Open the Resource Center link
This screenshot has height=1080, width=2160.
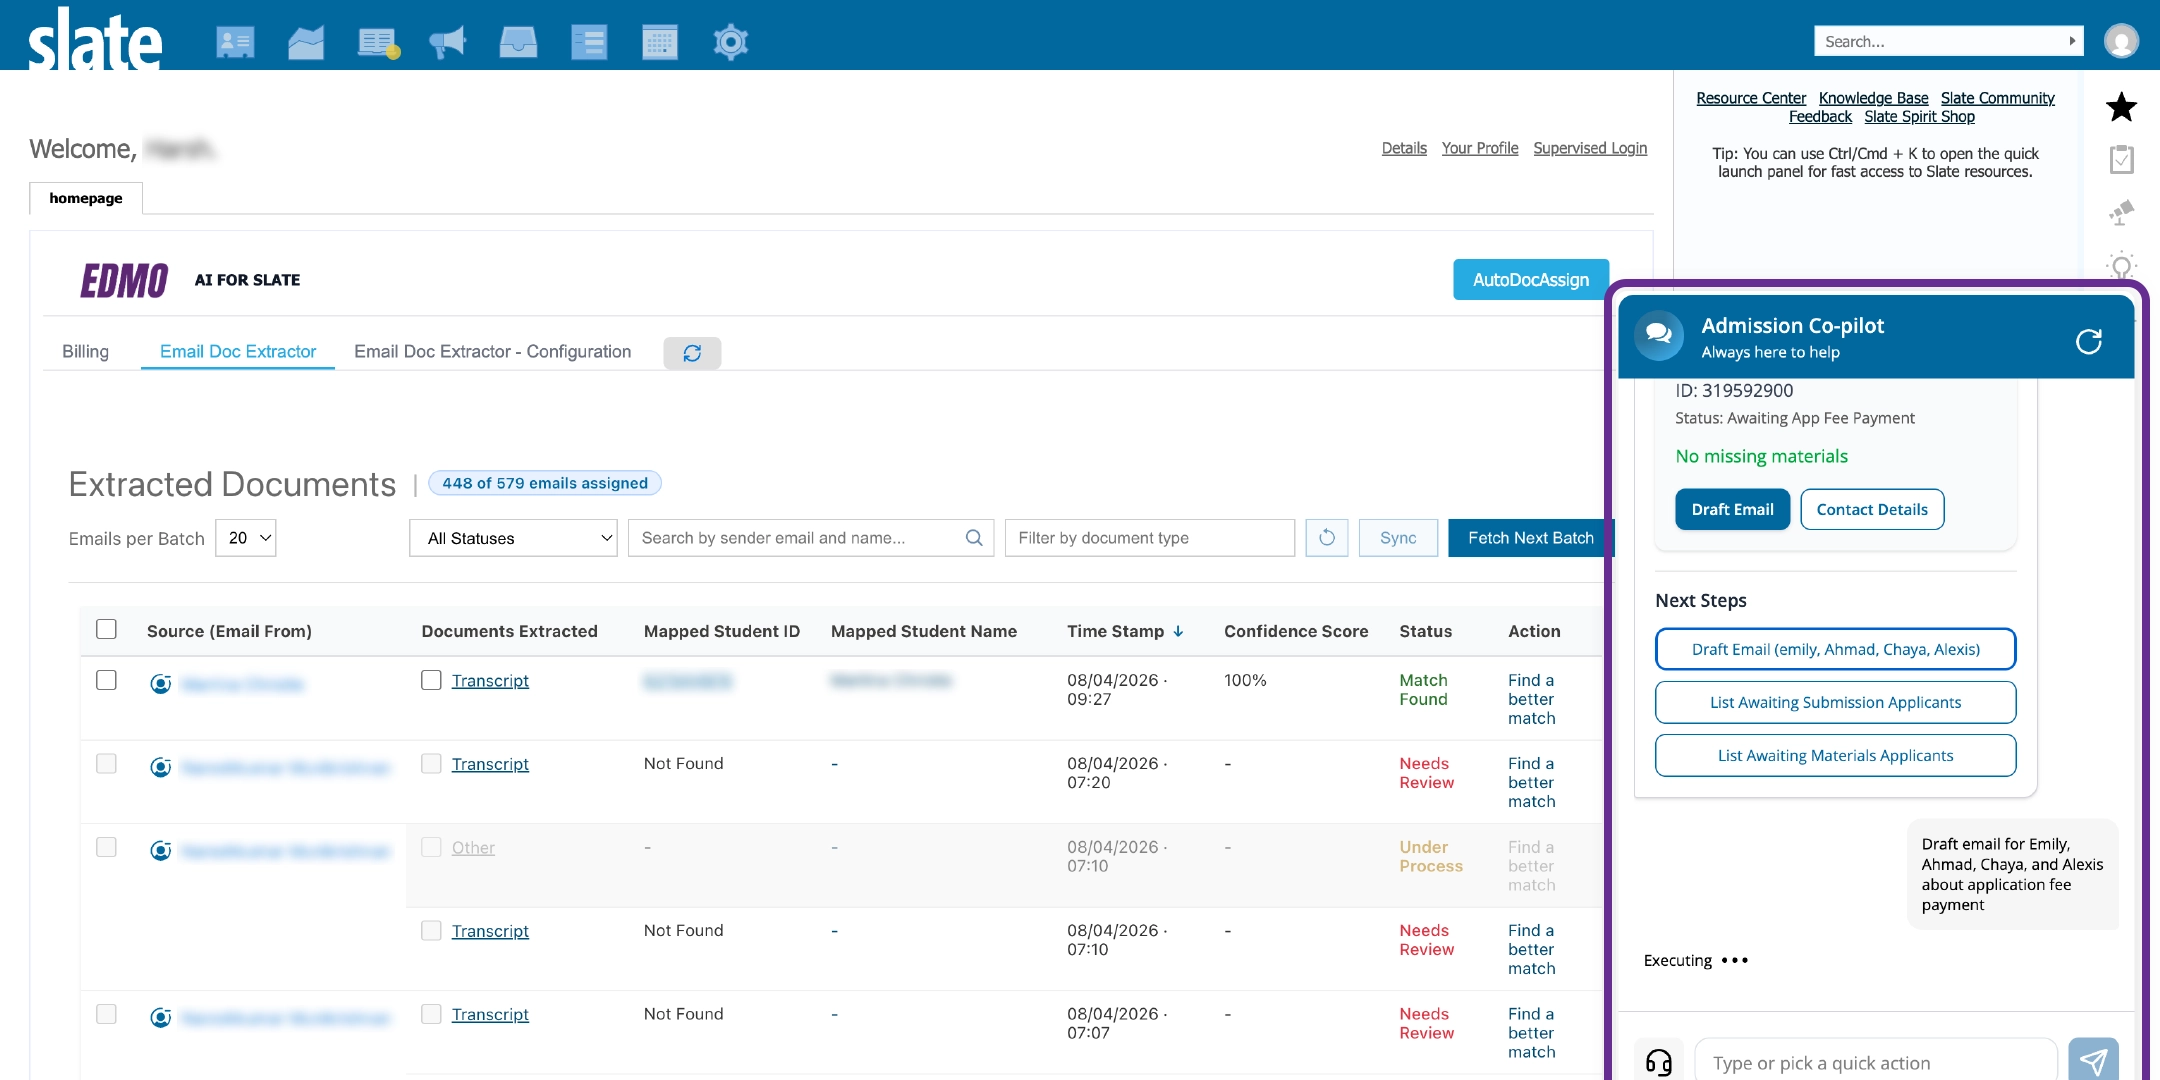point(1751,98)
